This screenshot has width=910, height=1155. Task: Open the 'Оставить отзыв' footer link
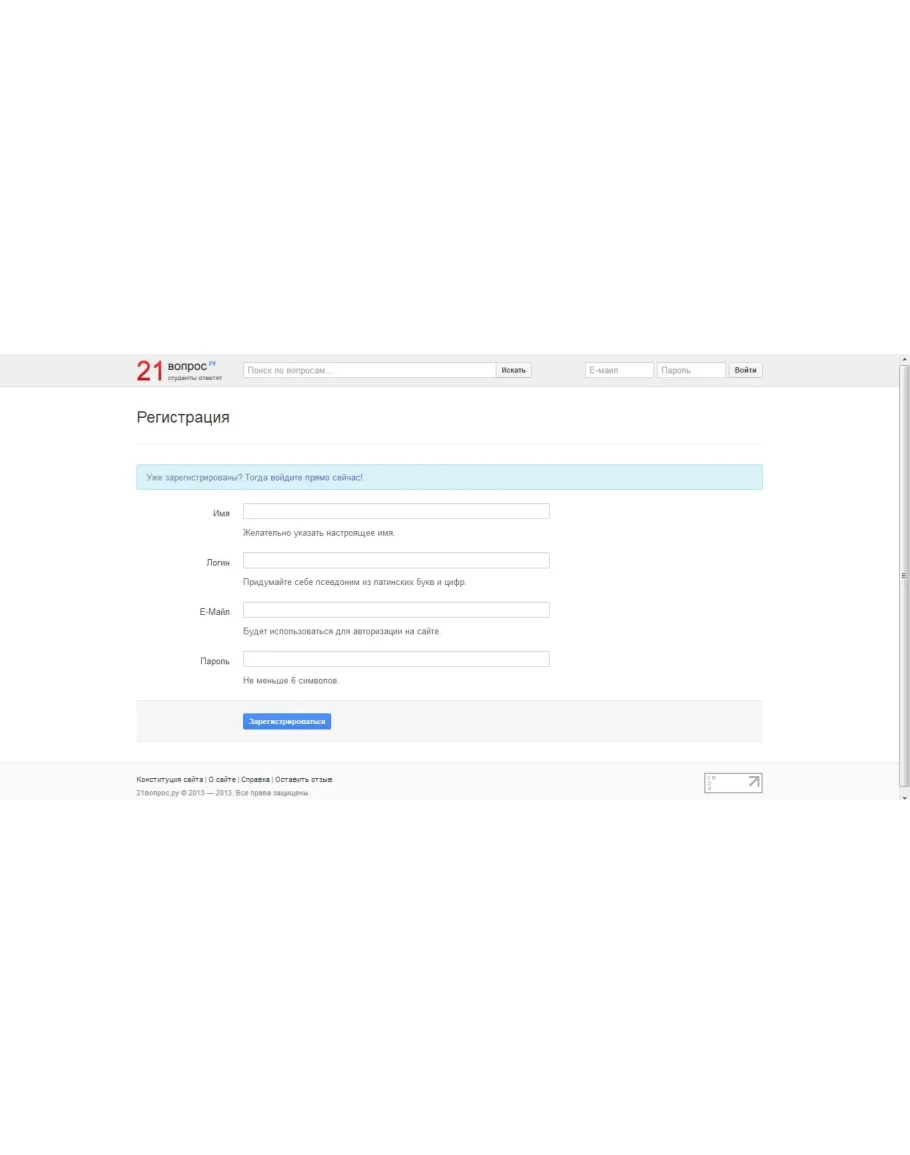tap(304, 779)
